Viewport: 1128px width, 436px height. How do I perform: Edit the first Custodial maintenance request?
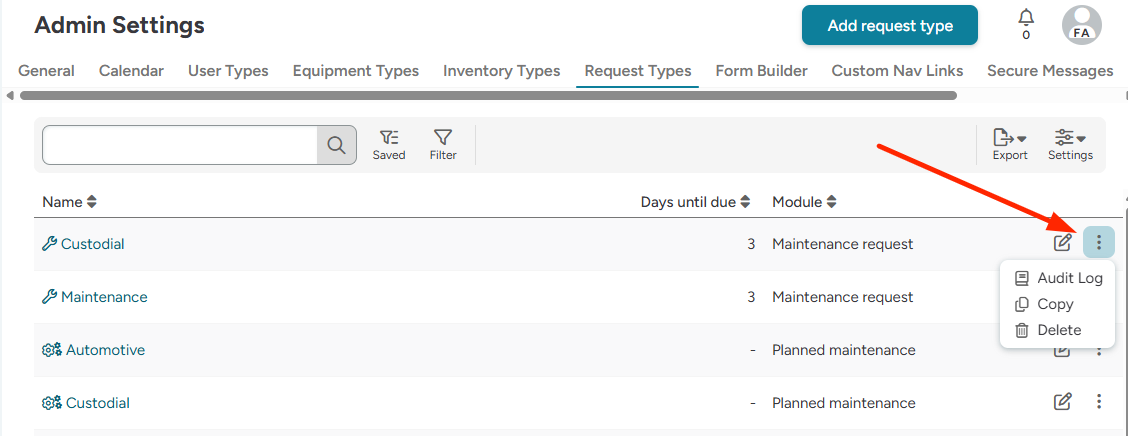(1063, 243)
